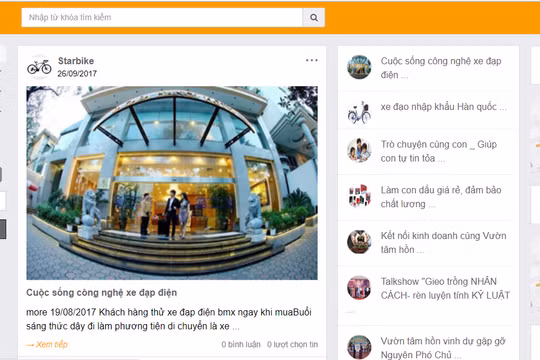Click the Xem tiếp read-more link
Viewport: 540px width, 360px height.
(x=47, y=344)
